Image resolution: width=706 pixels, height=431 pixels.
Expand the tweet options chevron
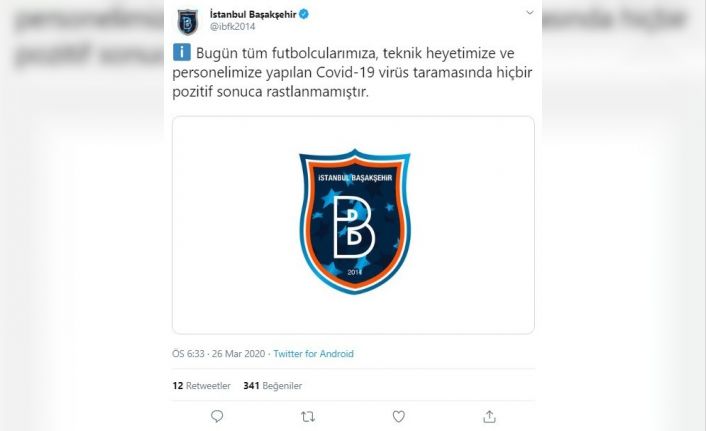click(530, 13)
